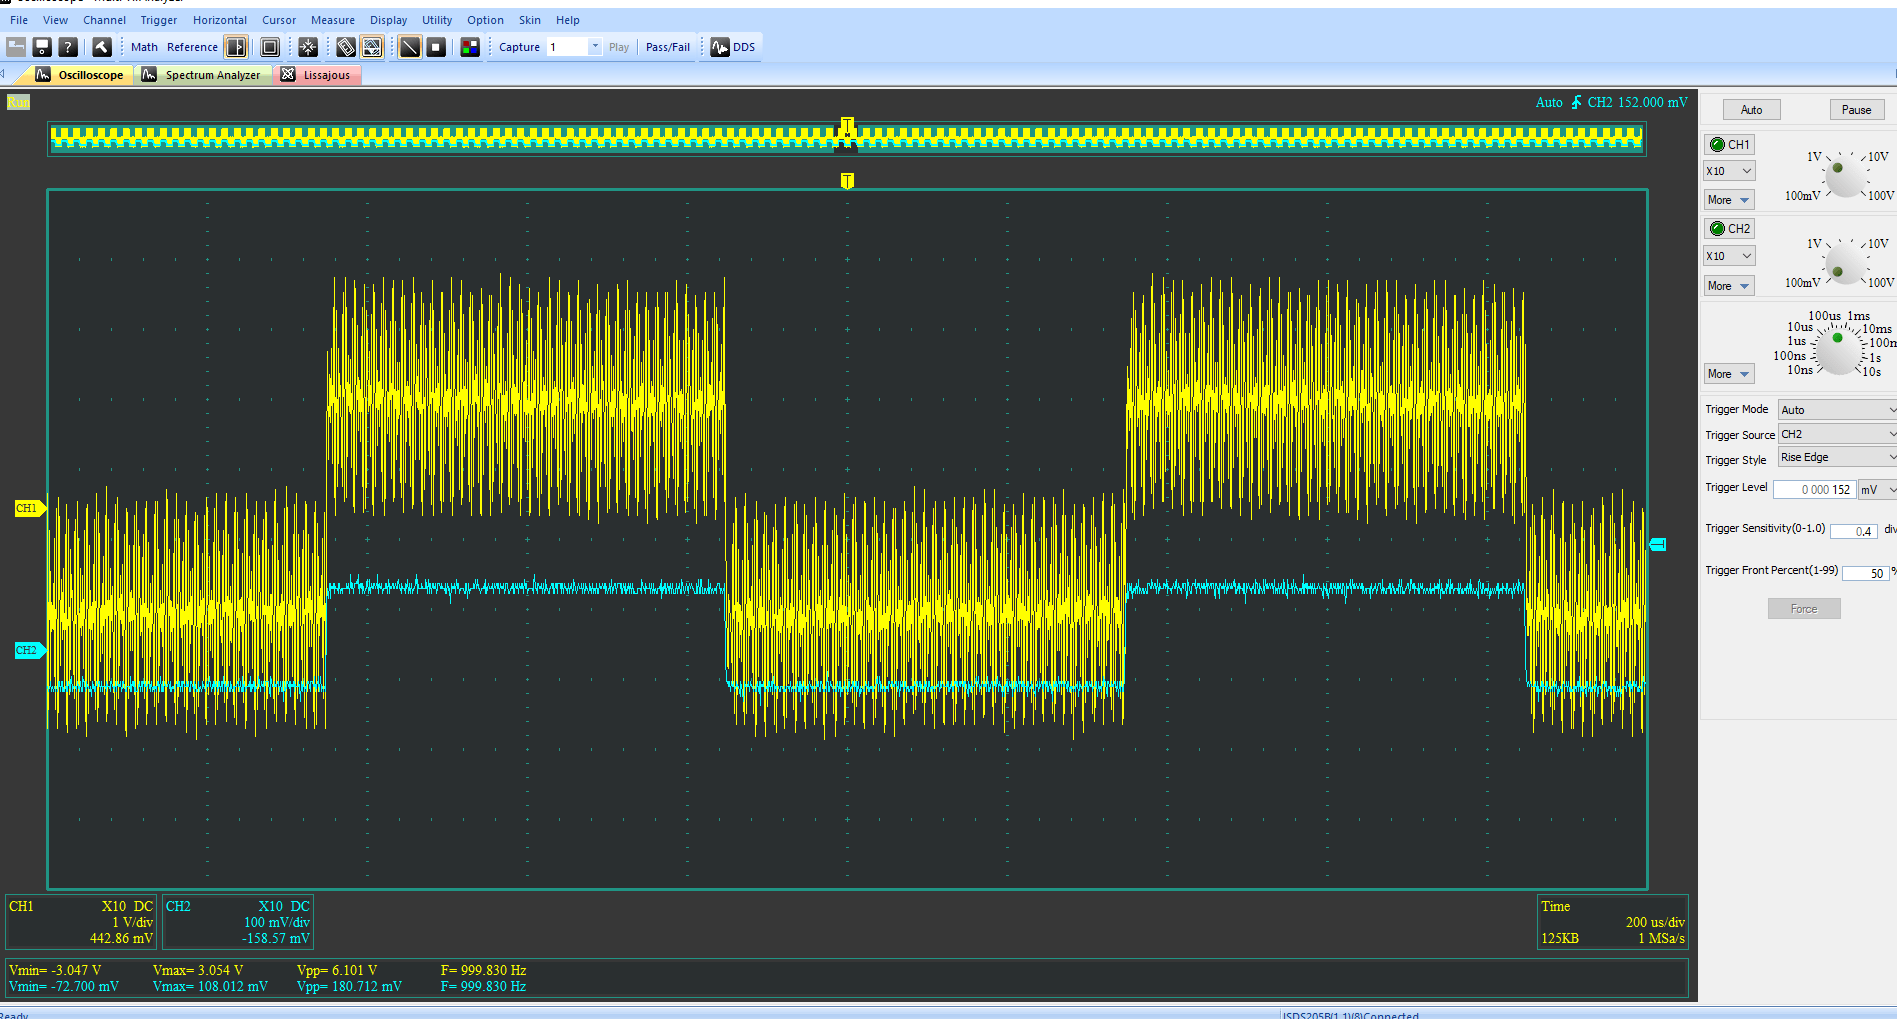This screenshot has width=1897, height=1019.
Task: Click the greyed first toolbar icon left of save
Action: [x=16, y=47]
